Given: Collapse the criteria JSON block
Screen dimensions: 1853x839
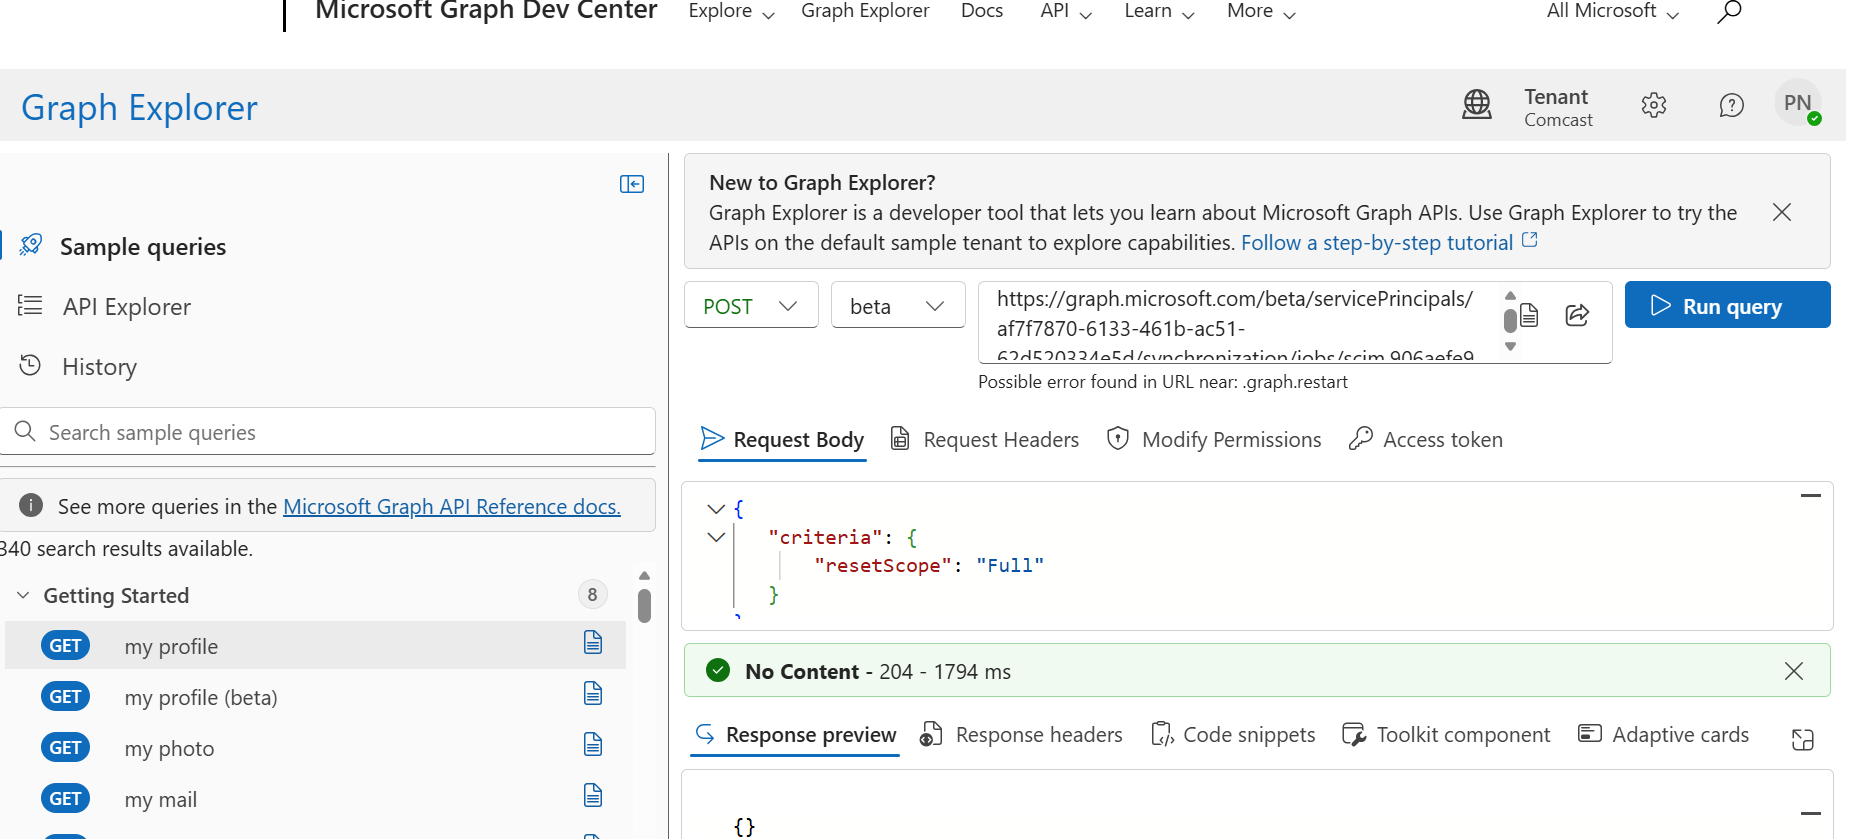Looking at the screenshot, I should point(716,537).
